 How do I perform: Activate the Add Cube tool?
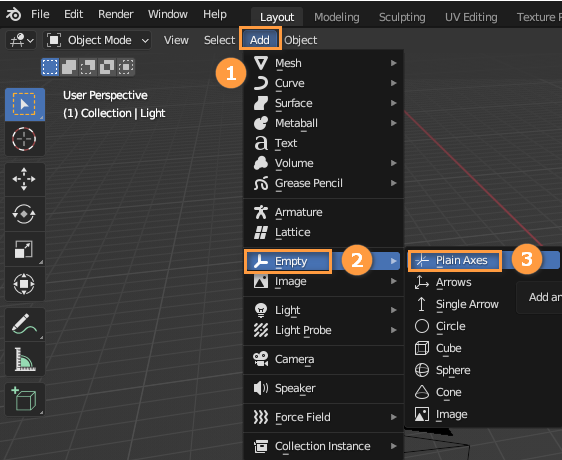click(x=24, y=399)
